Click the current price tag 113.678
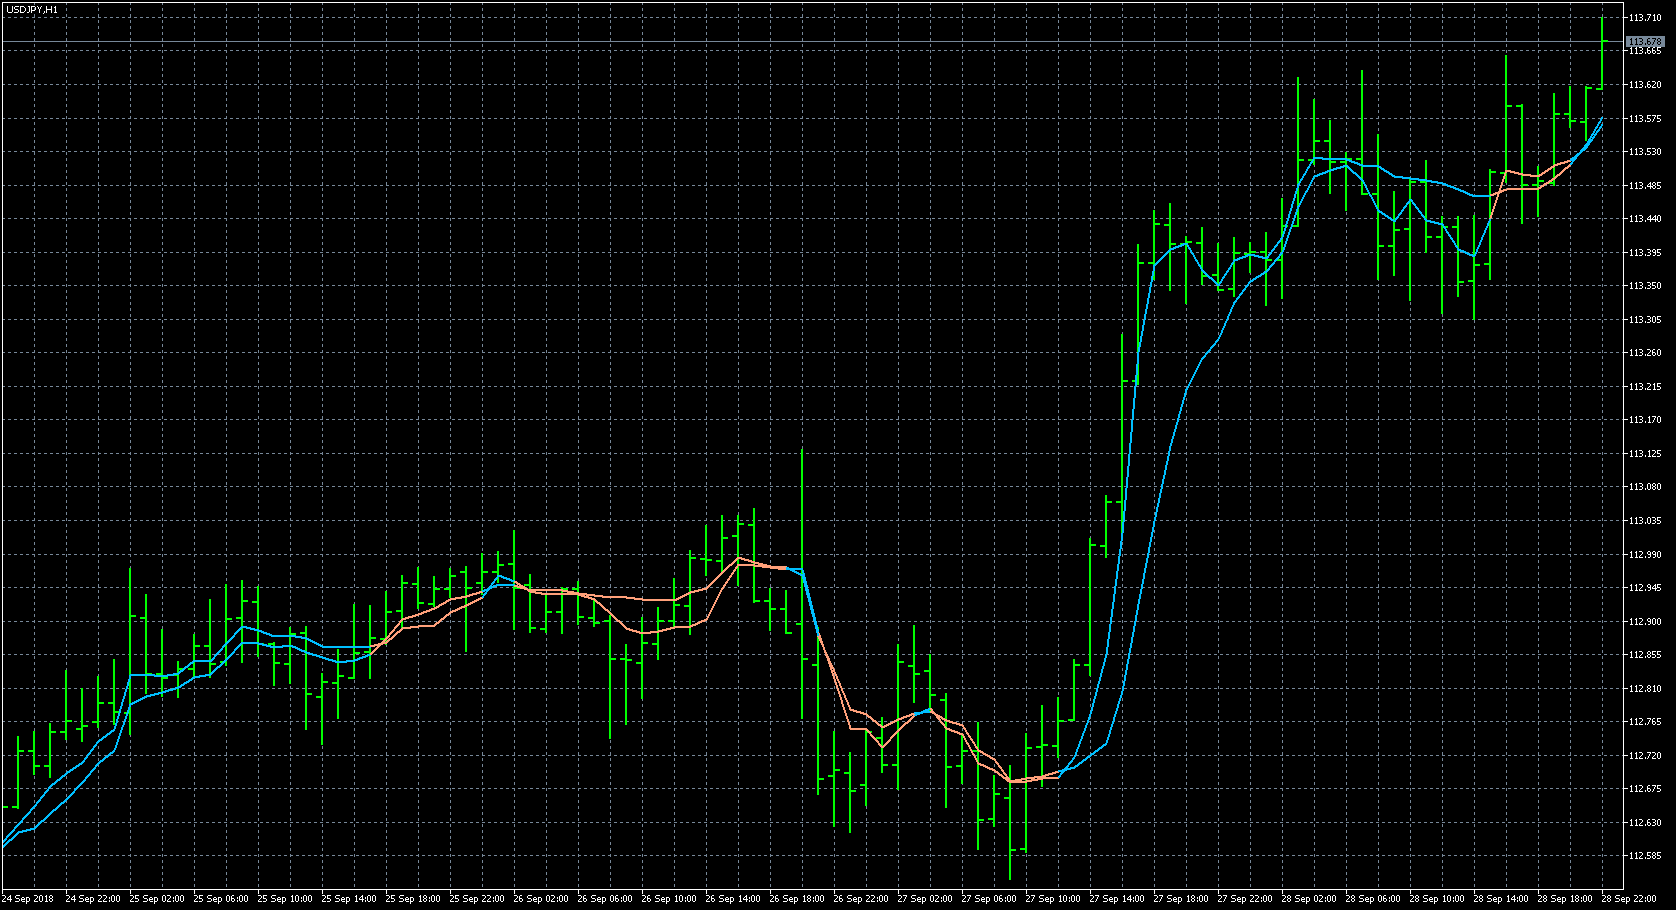Viewport: 1676px width, 910px height. point(1645,42)
